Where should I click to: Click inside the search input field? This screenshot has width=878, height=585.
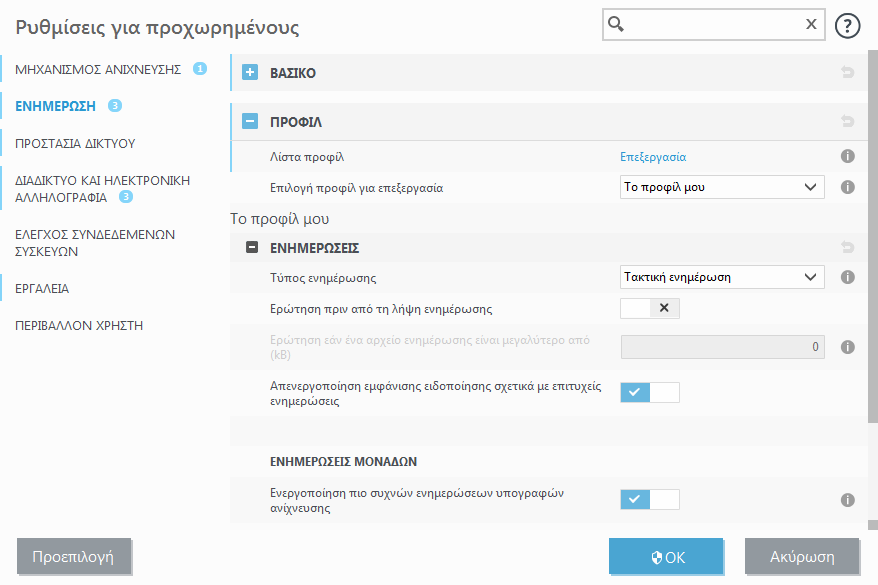pos(710,23)
